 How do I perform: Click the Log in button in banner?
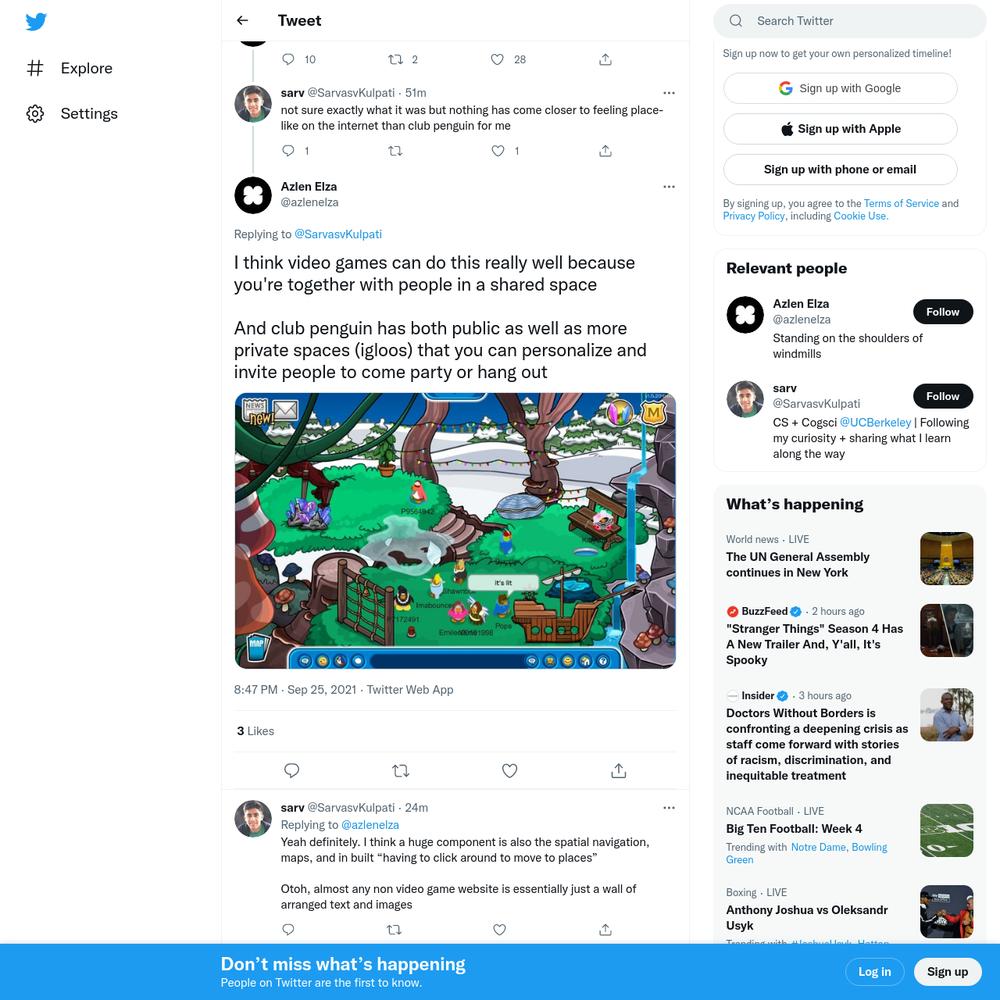(874, 971)
